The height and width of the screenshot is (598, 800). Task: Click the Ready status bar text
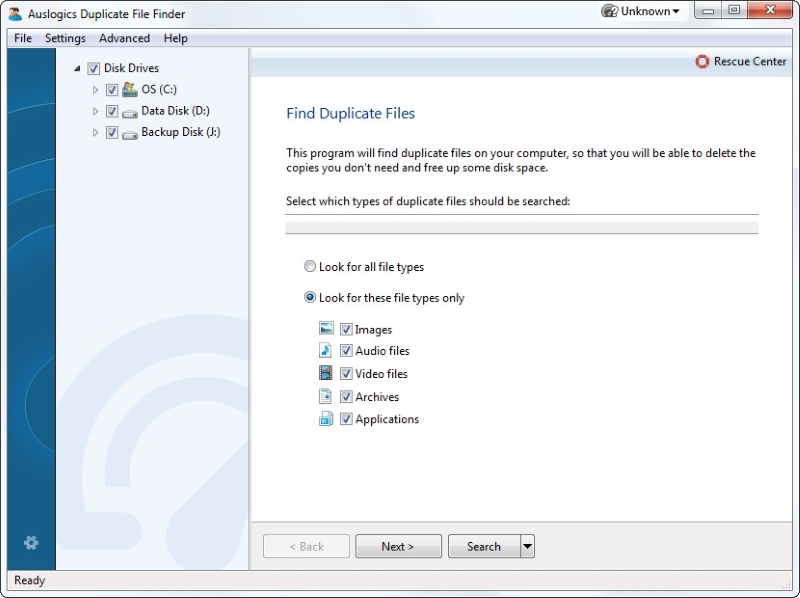point(30,581)
